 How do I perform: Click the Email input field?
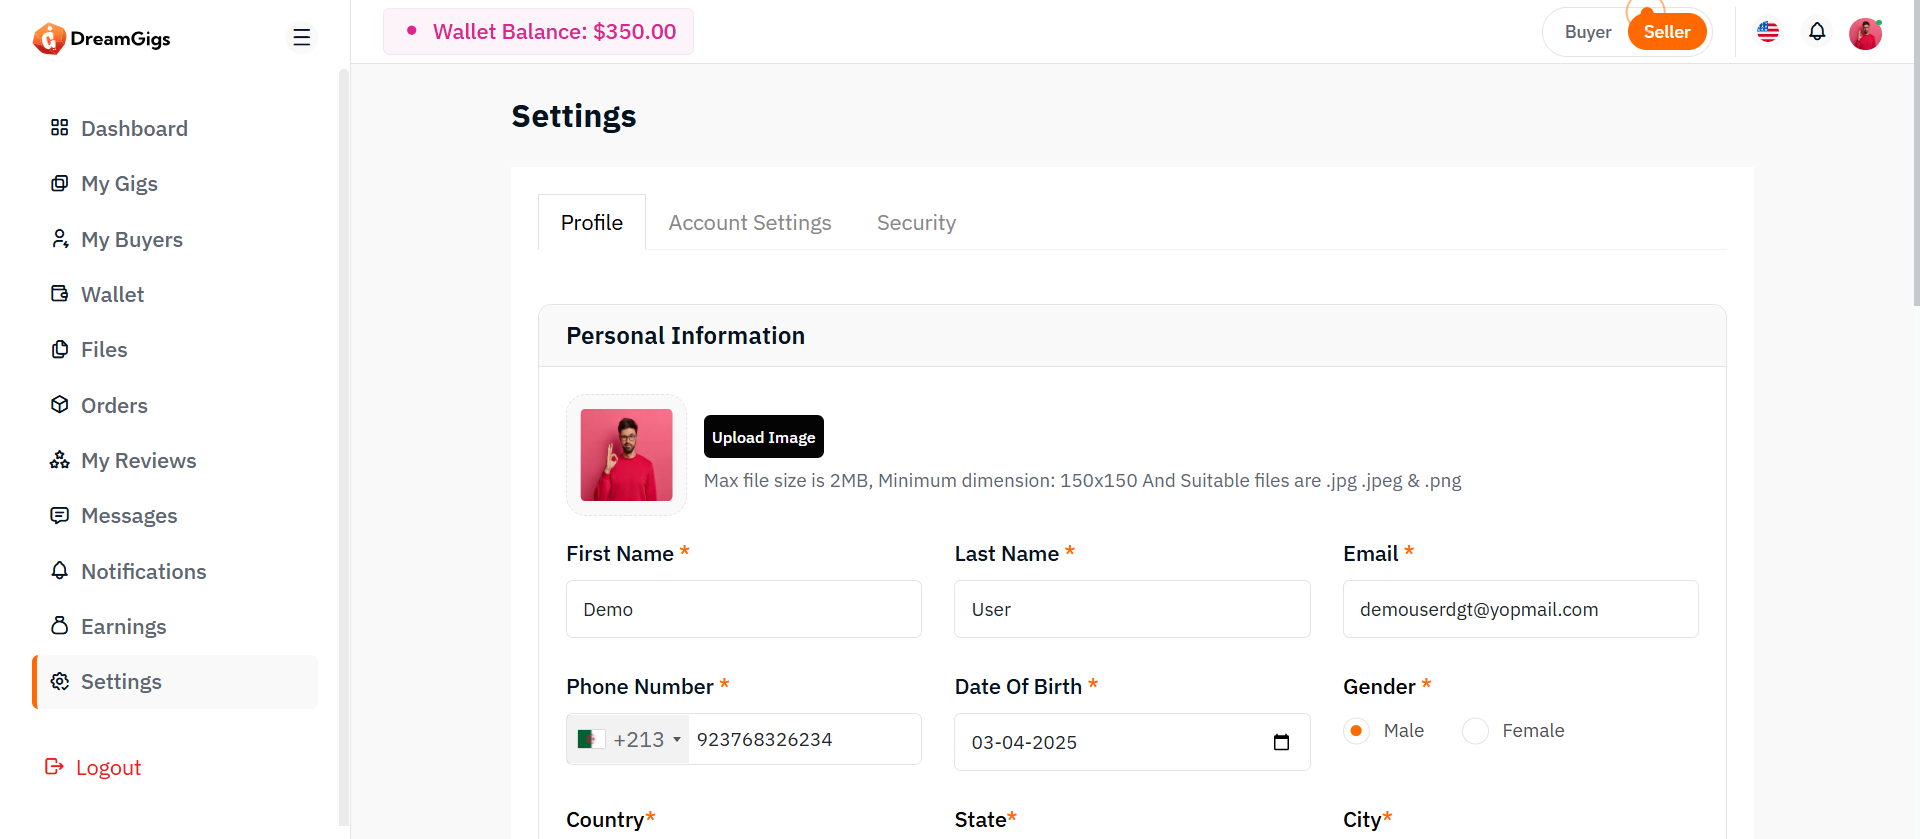point(1520,609)
